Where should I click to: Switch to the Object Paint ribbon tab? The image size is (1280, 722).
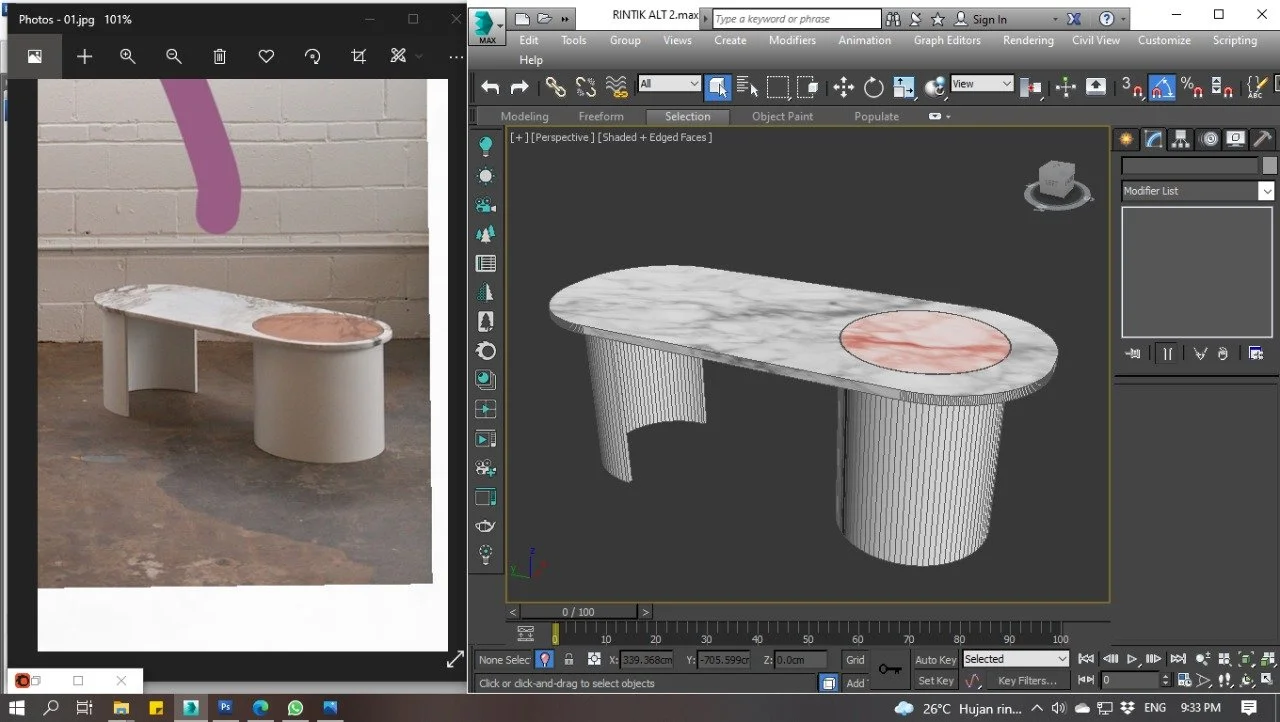[782, 116]
